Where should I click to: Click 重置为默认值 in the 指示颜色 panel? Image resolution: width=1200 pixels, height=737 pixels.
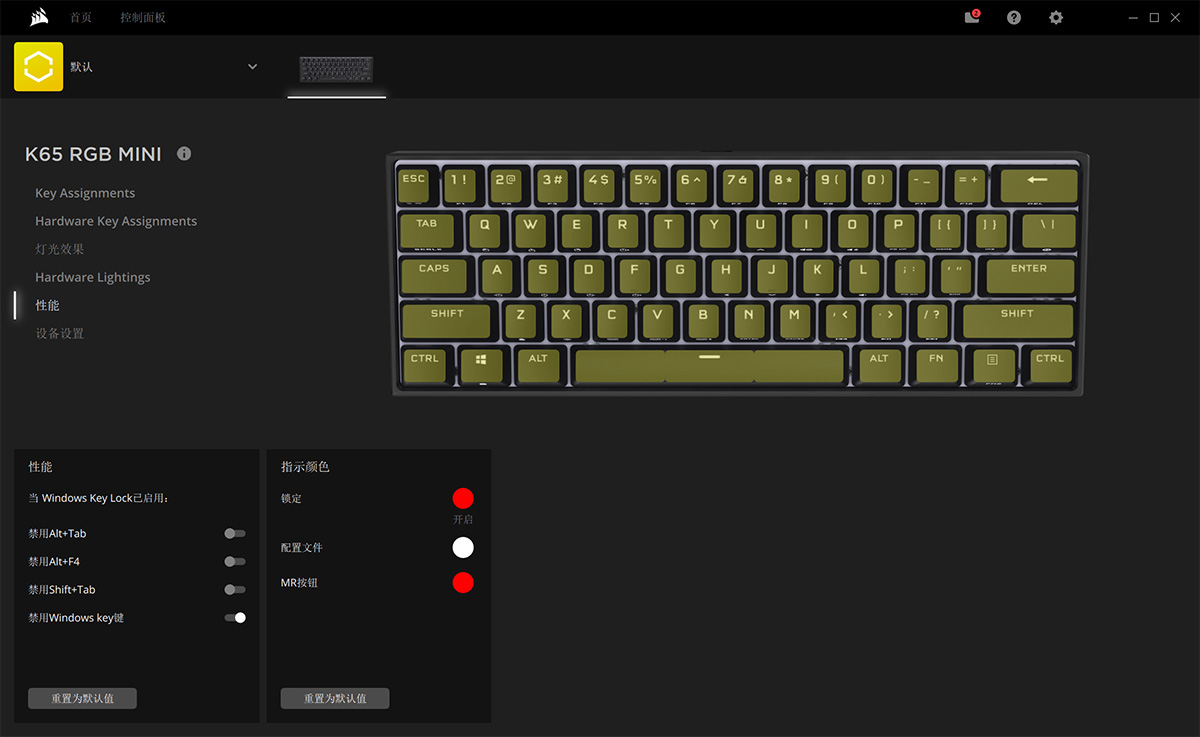point(335,698)
